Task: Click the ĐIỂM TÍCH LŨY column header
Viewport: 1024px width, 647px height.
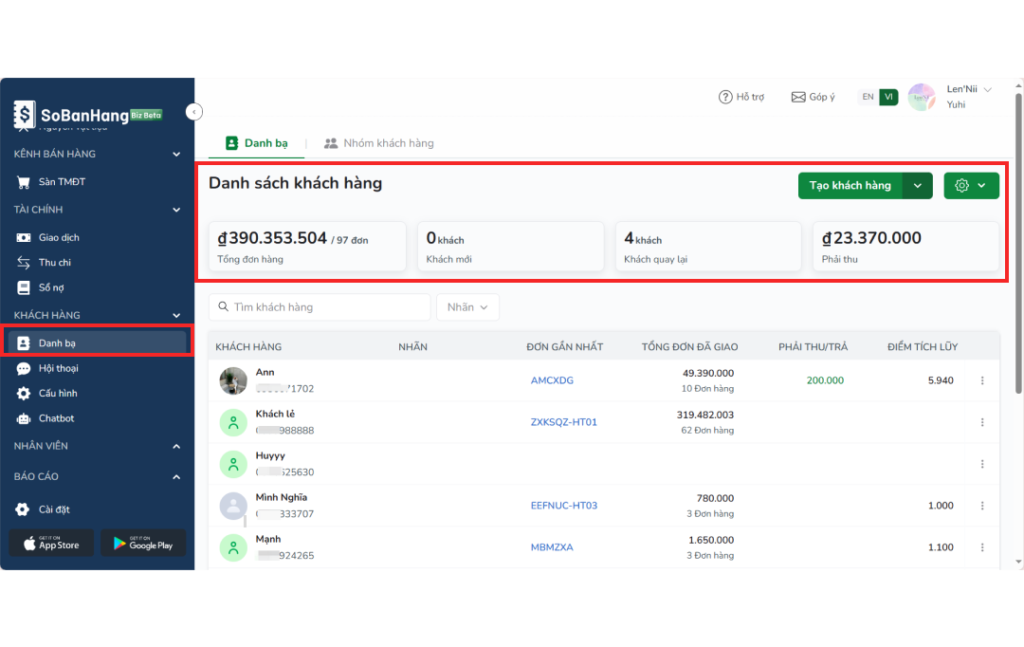Action: point(922,347)
